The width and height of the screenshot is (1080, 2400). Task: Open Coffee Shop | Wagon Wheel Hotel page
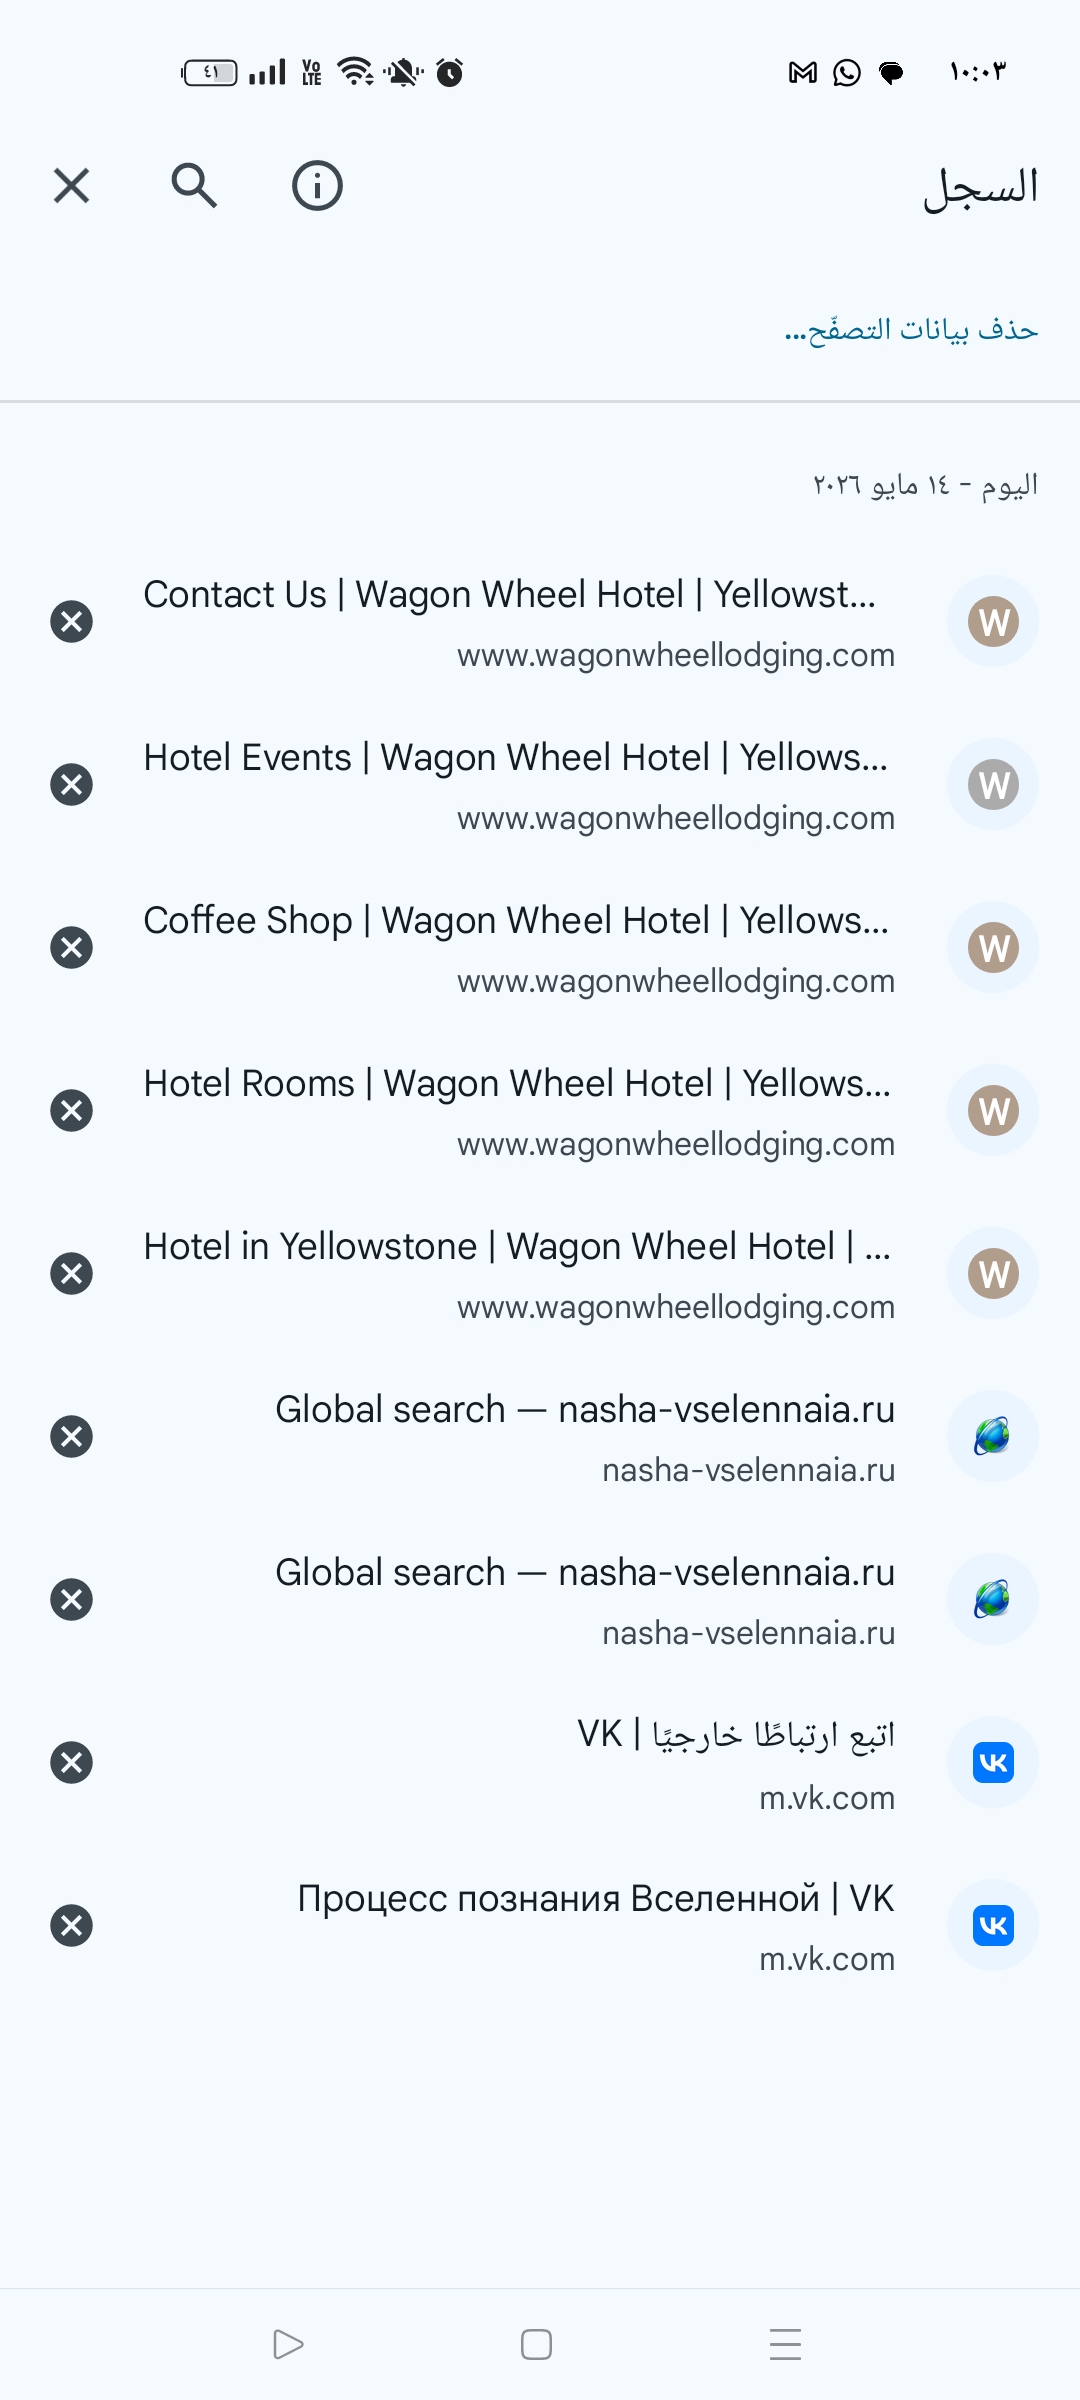(519, 948)
